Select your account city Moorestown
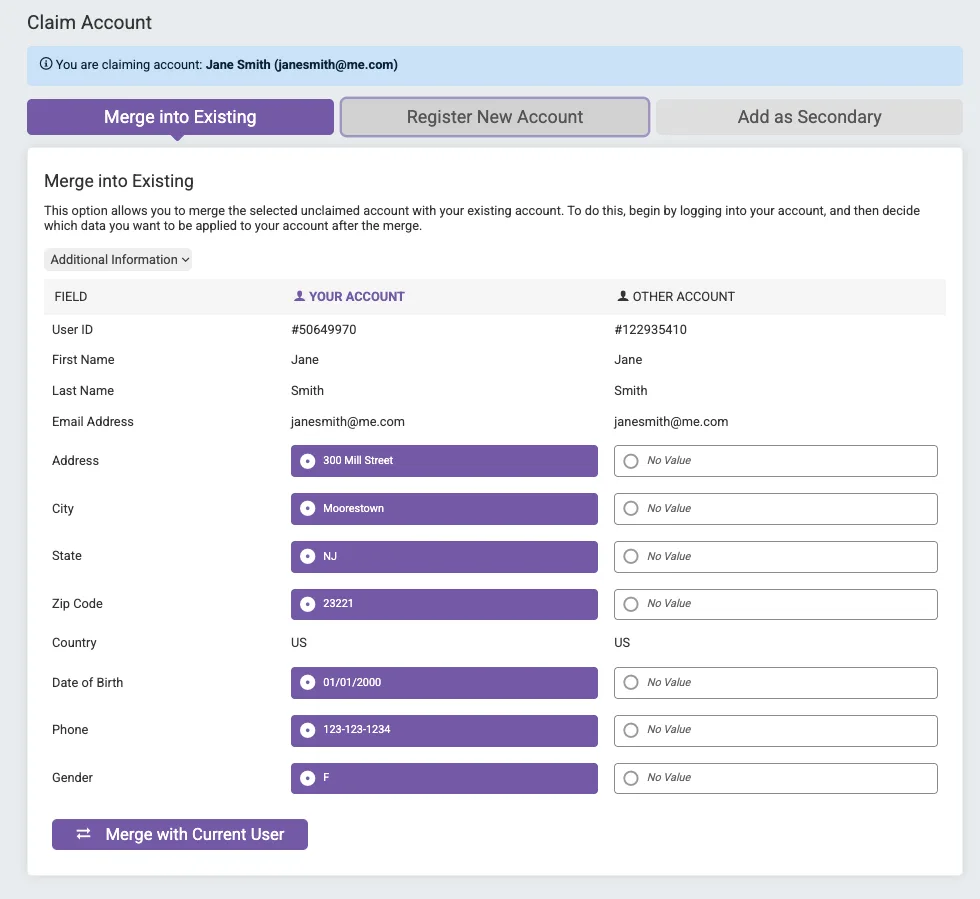This screenshot has height=899, width=980. coord(444,509)
